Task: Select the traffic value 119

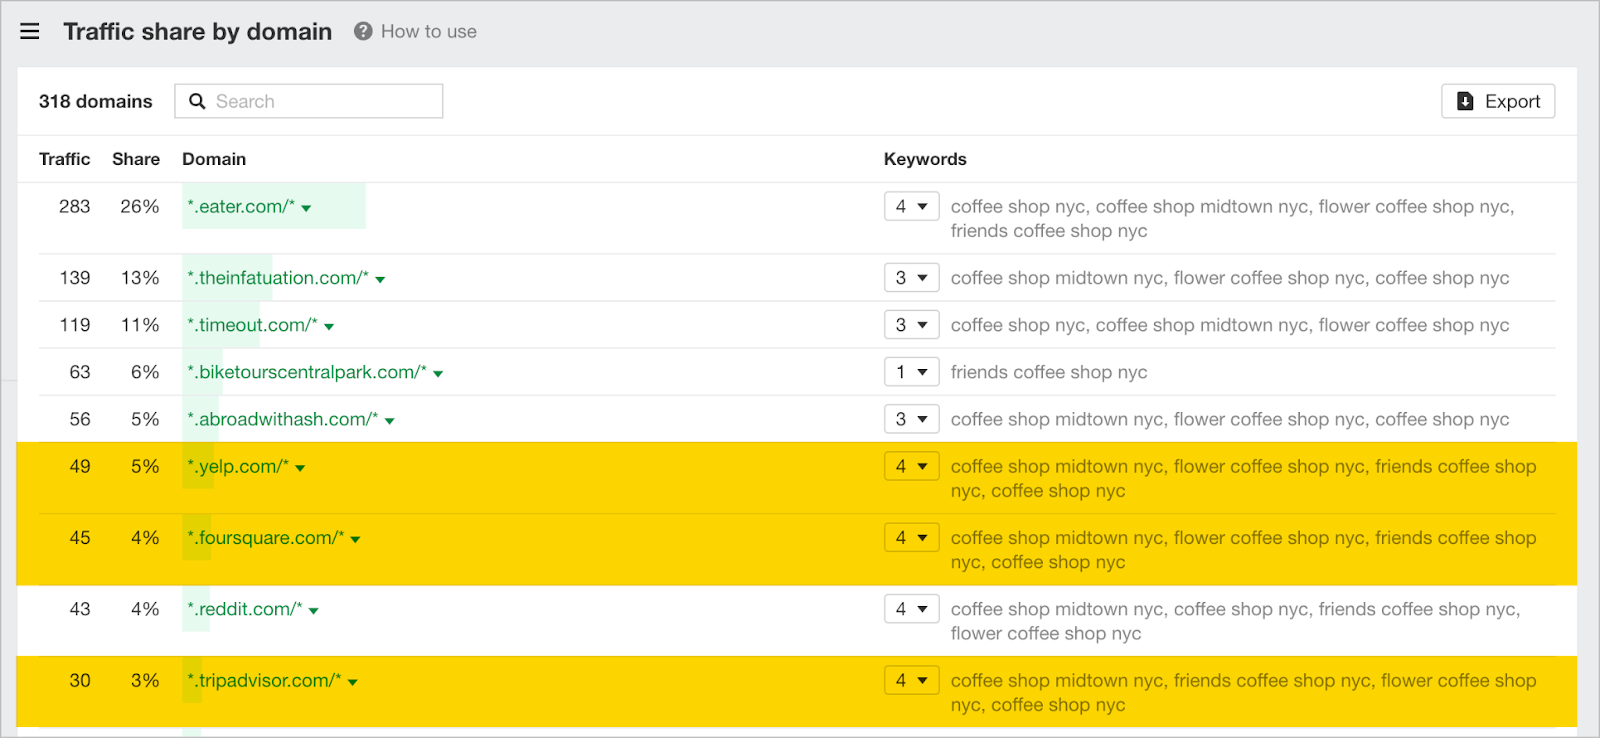Action: (75, 325)
